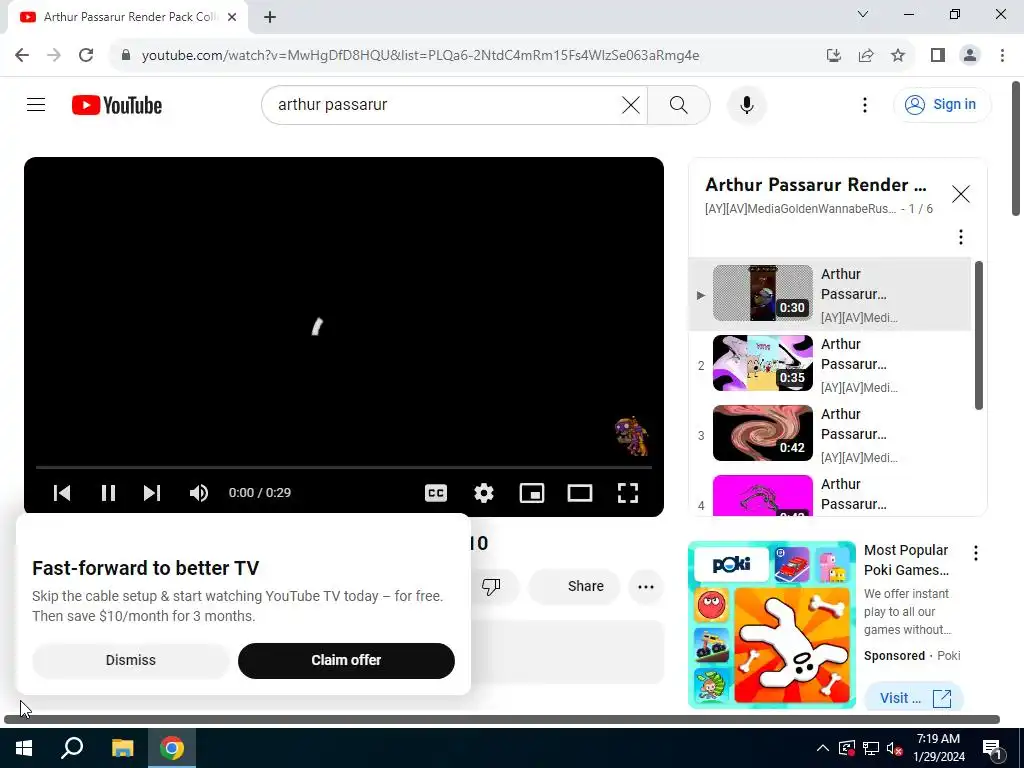Select playlist video 3 with 0:42 duration
This screenshot has width=1024, height=768.
(829, 434)
